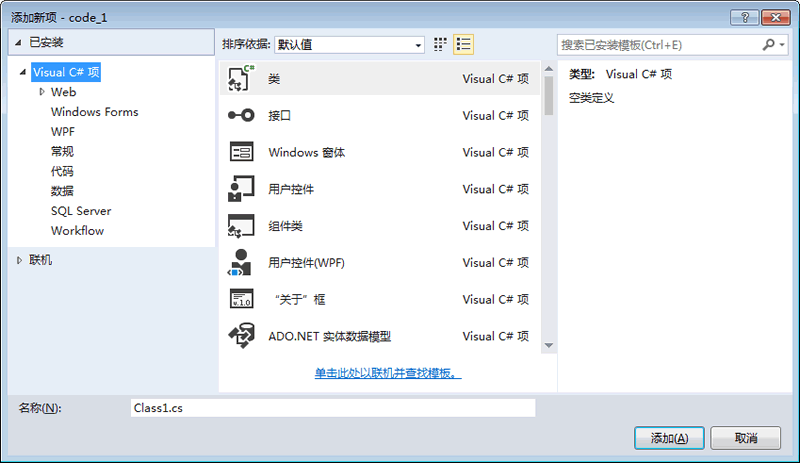Pick the ADO.NET 实体数据模型 icon
This screenshot has width=800, height=463.
click(x=242, y=336)
